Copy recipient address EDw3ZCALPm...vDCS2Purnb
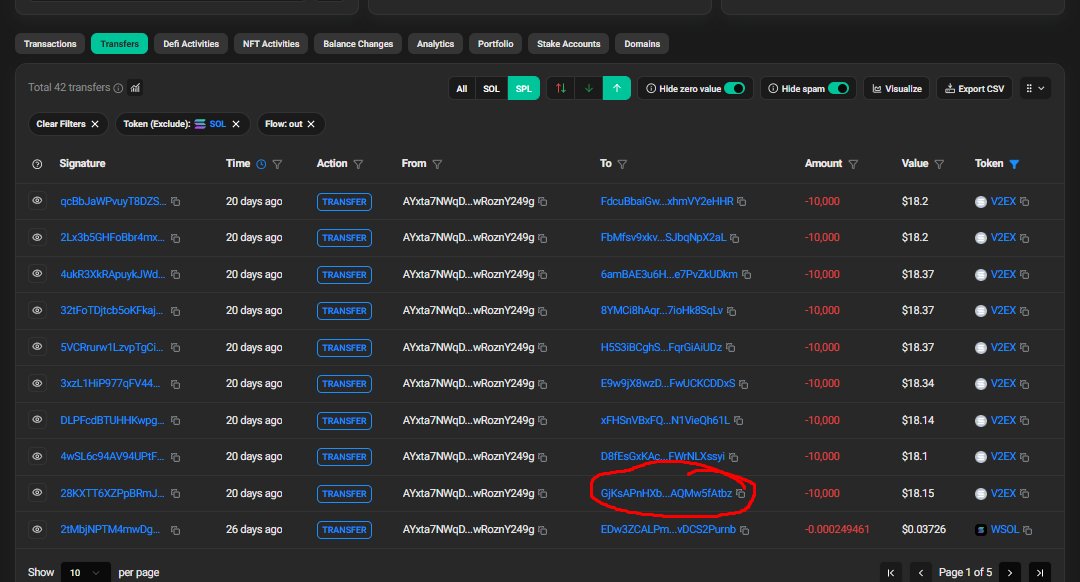Screen dimensions: 1080x582 point(745,530)
